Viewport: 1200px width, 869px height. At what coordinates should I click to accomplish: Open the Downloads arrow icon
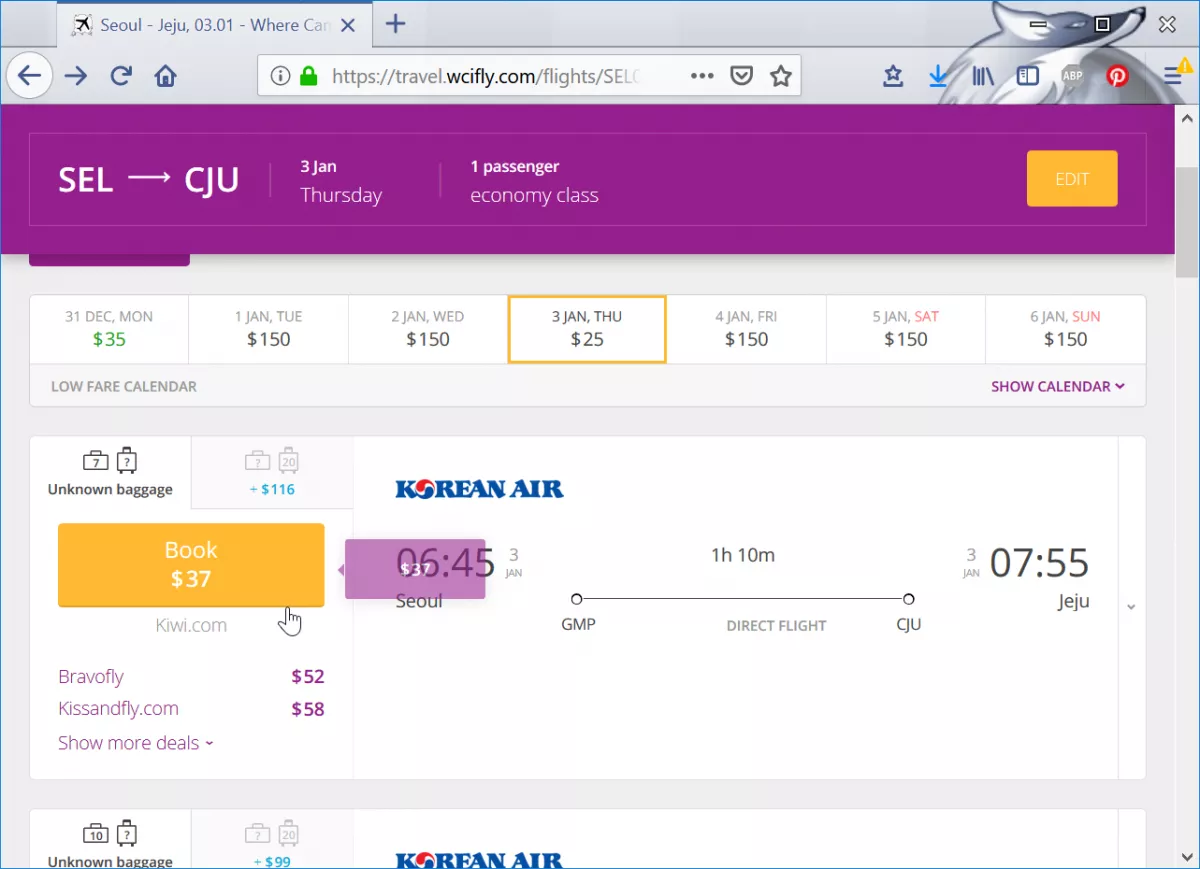click(x=938, y=76)
